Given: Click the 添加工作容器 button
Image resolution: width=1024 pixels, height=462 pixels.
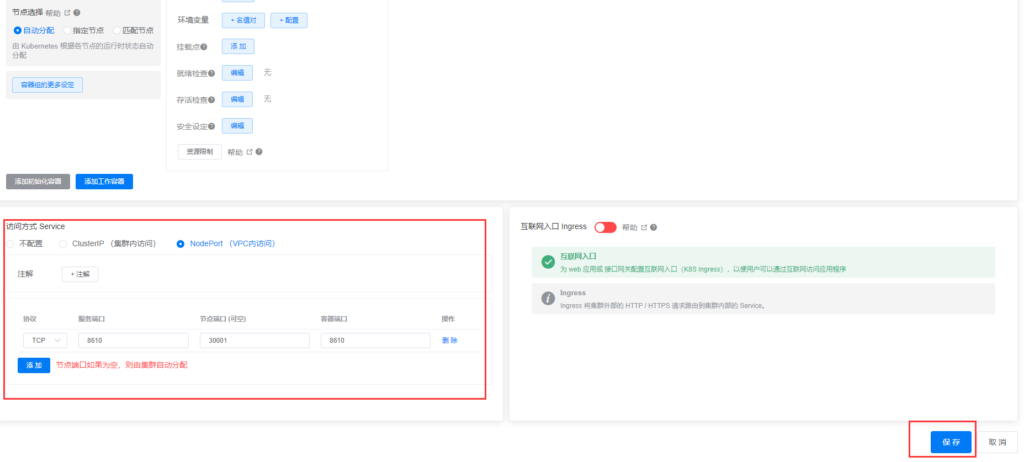Looking at the screenshot, I should (104, 182).
